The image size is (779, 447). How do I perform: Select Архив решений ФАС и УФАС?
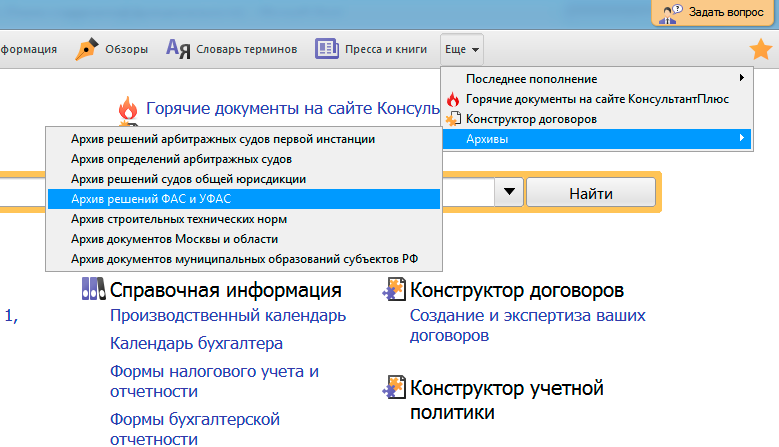[244, 199]
